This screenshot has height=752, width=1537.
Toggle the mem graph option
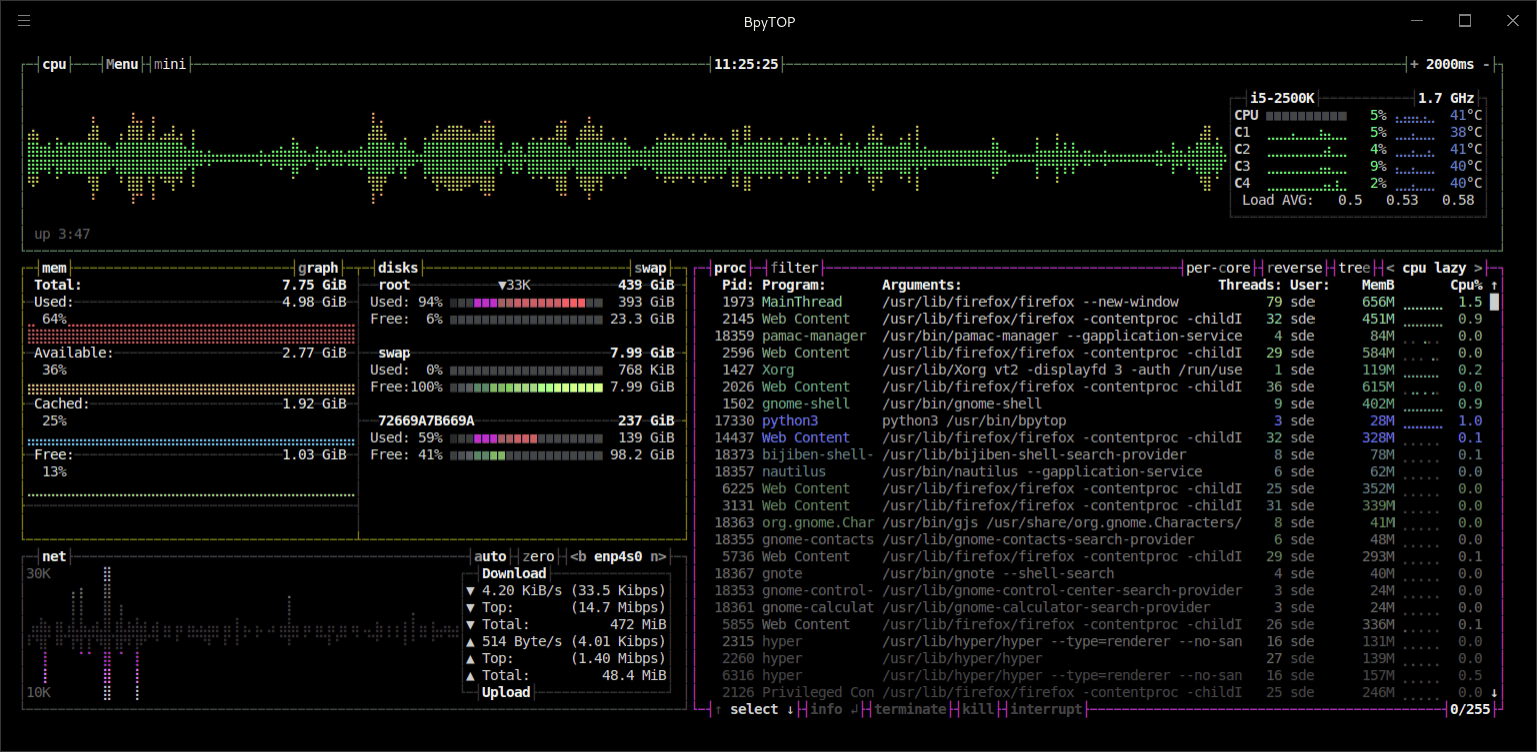319,268
